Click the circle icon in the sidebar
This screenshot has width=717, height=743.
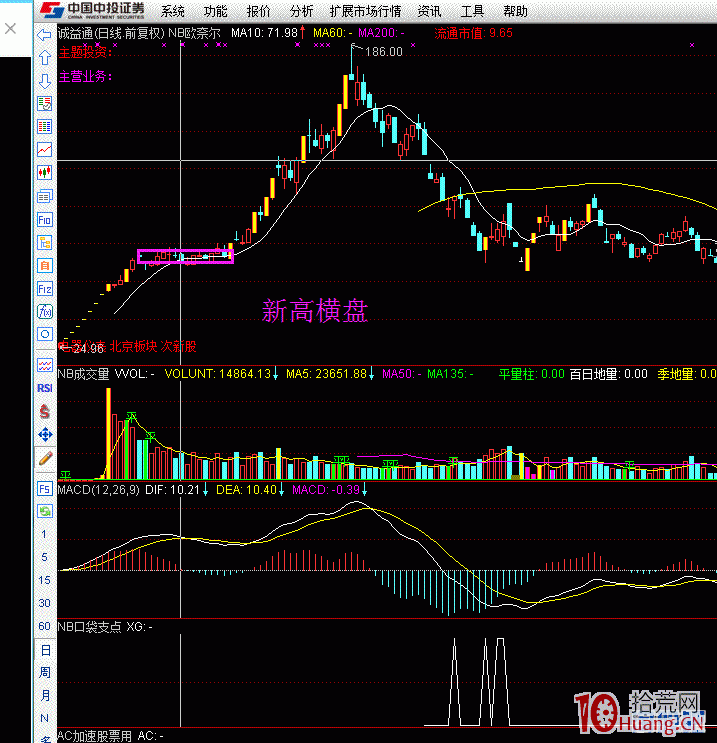tap(45, 335)
